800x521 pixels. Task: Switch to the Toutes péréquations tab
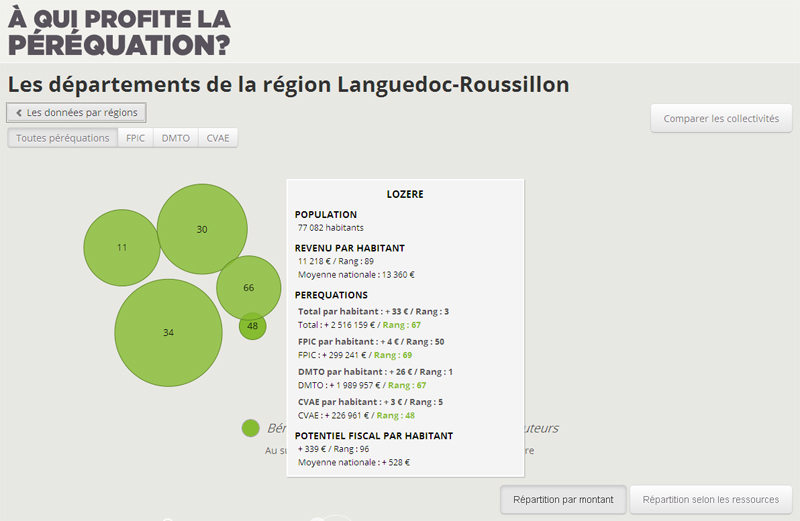pyautogui.click(x=63, y=138)
